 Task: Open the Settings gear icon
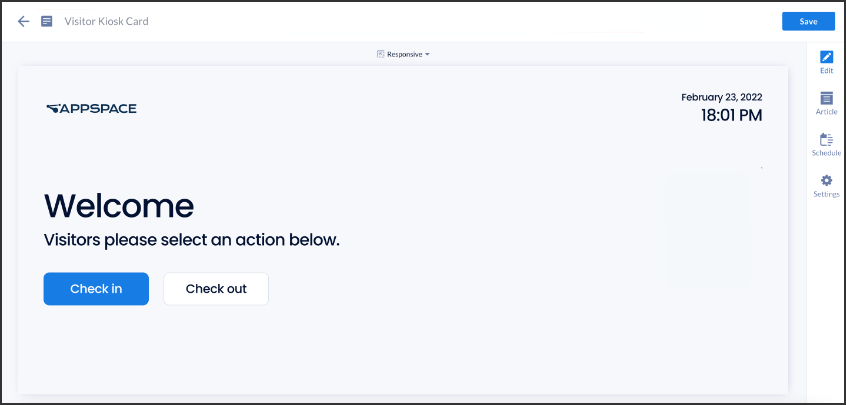click(x=826, y=181)
